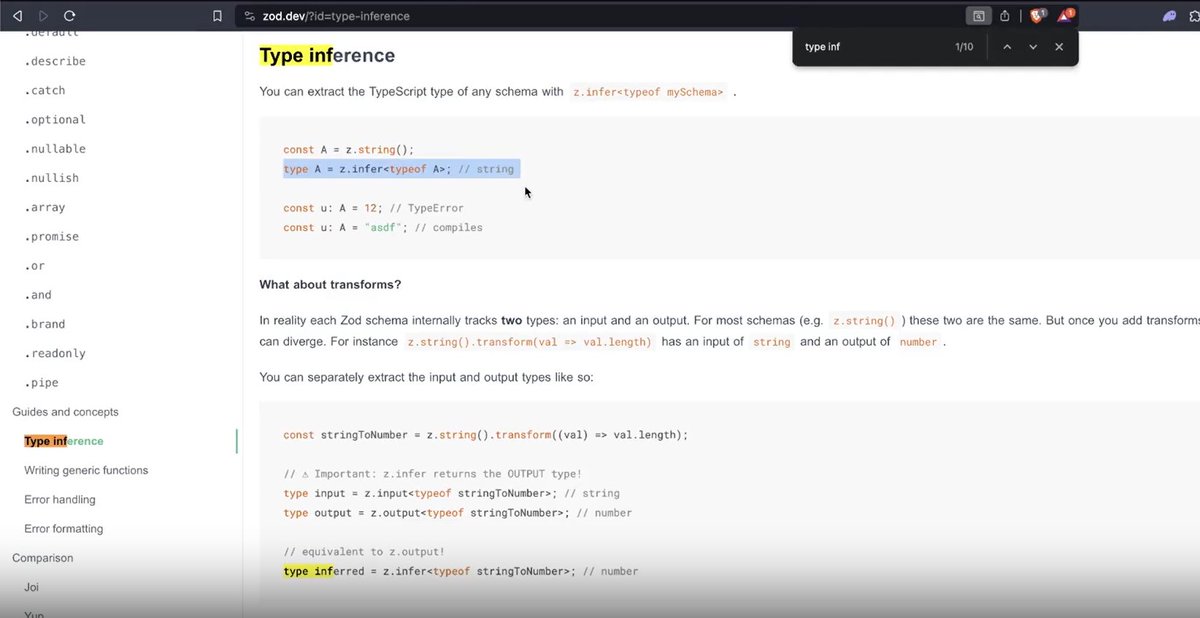Click highlighted line 'type A = z.infer<typeof A>'
The height and width of the screenshot is (618, 1200).
pyautogui.click(x=399, y=169)
